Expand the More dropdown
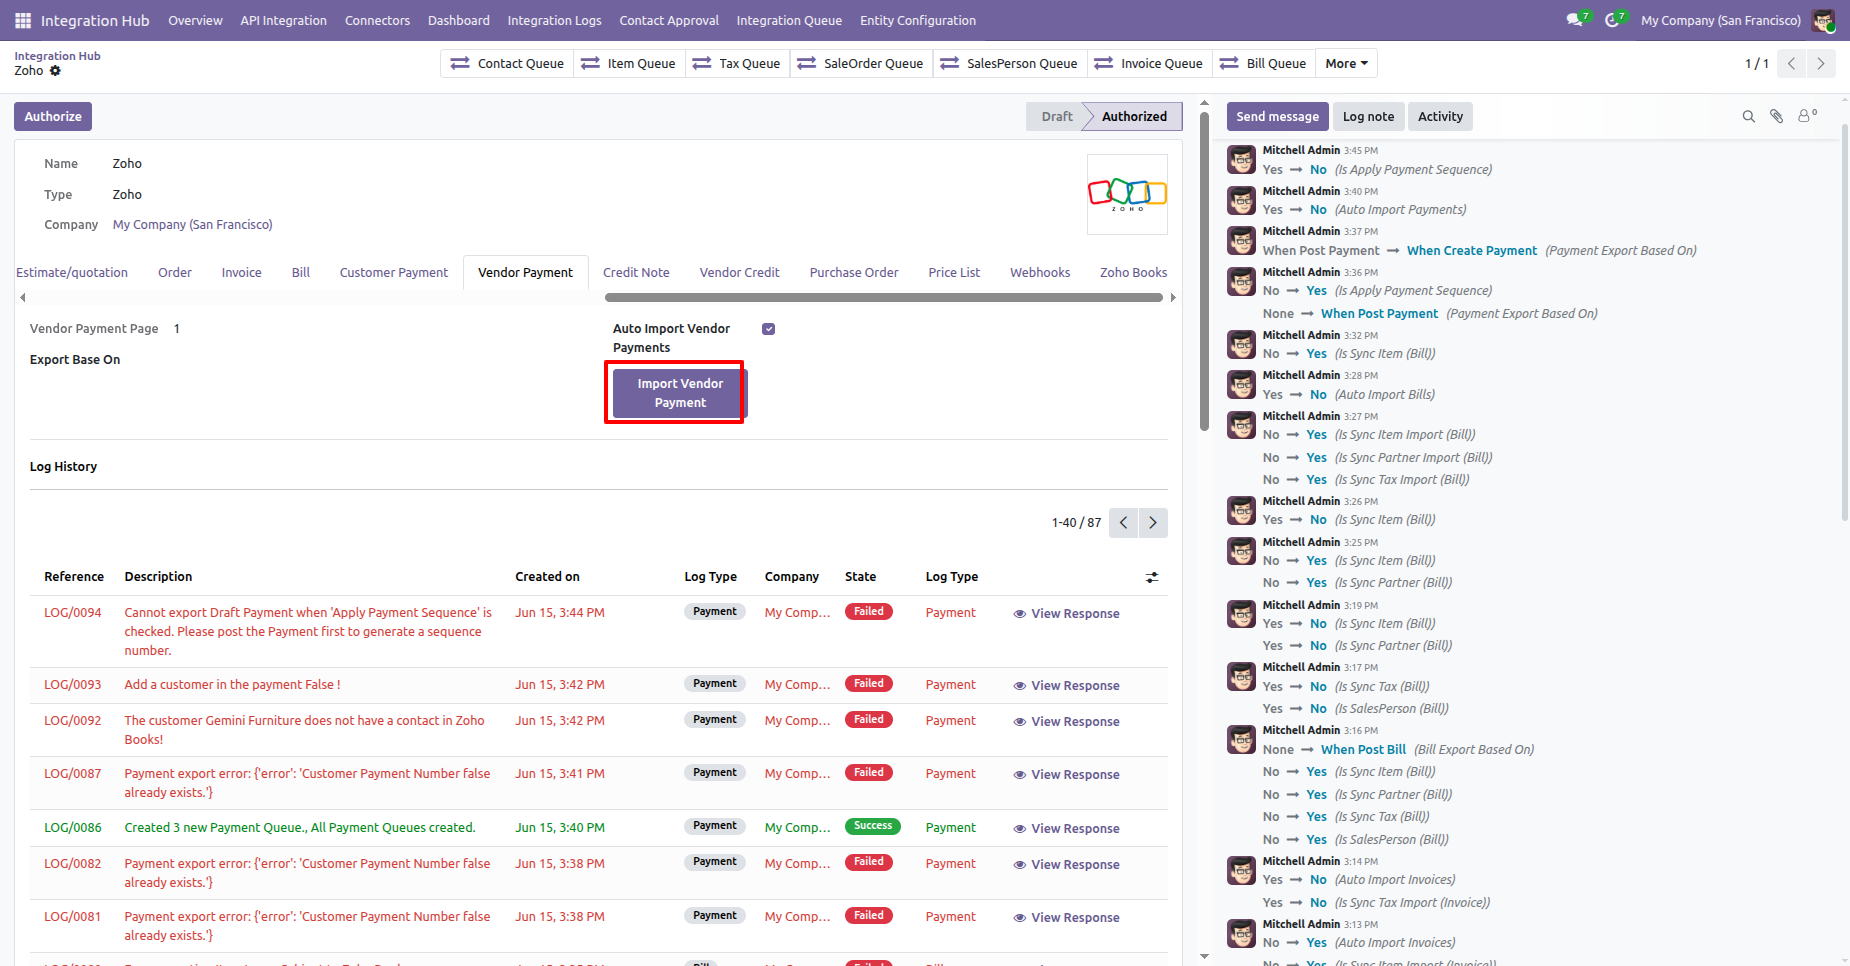This screenshot has width=1850, height=966. tap(1346, 63)
